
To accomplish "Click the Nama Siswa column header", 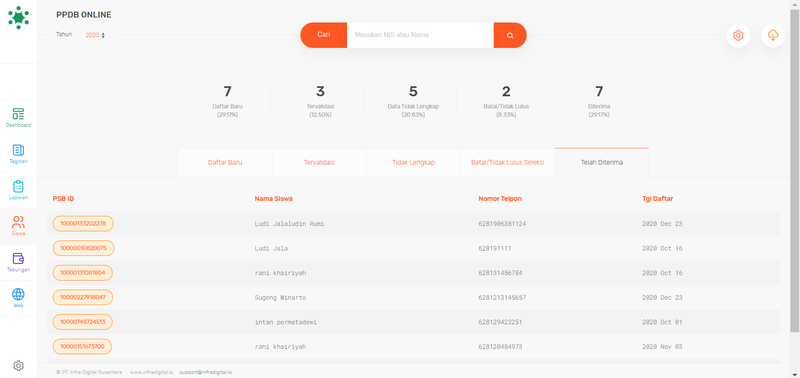I will point(273,199).
